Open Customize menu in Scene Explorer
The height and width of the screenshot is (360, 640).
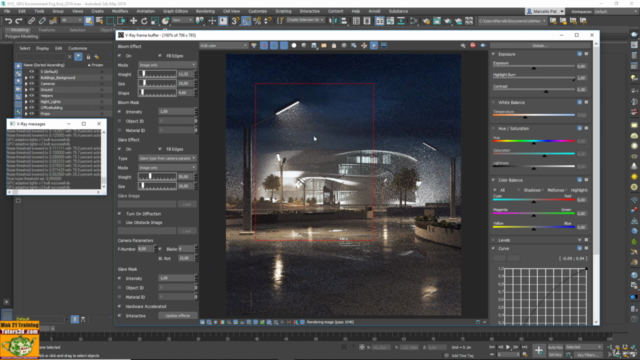tap(78, 48)
